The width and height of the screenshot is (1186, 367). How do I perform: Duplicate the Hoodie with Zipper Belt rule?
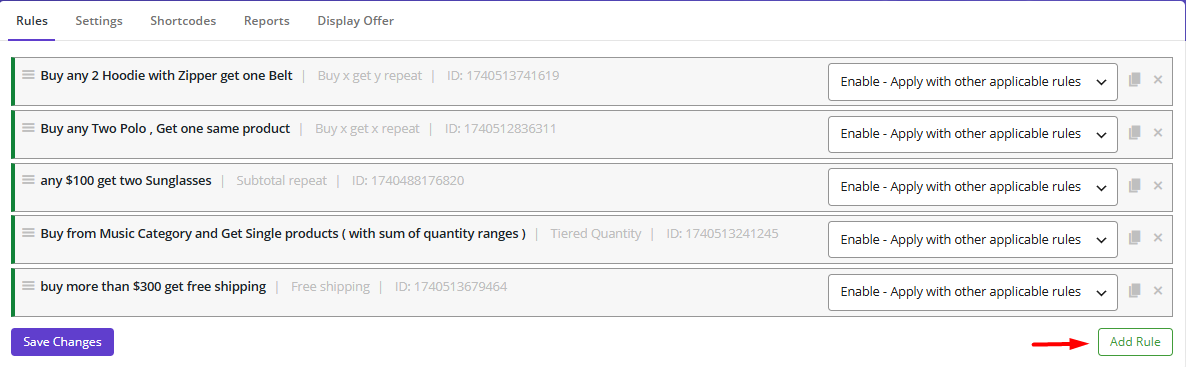click(x=1134, y=80)
